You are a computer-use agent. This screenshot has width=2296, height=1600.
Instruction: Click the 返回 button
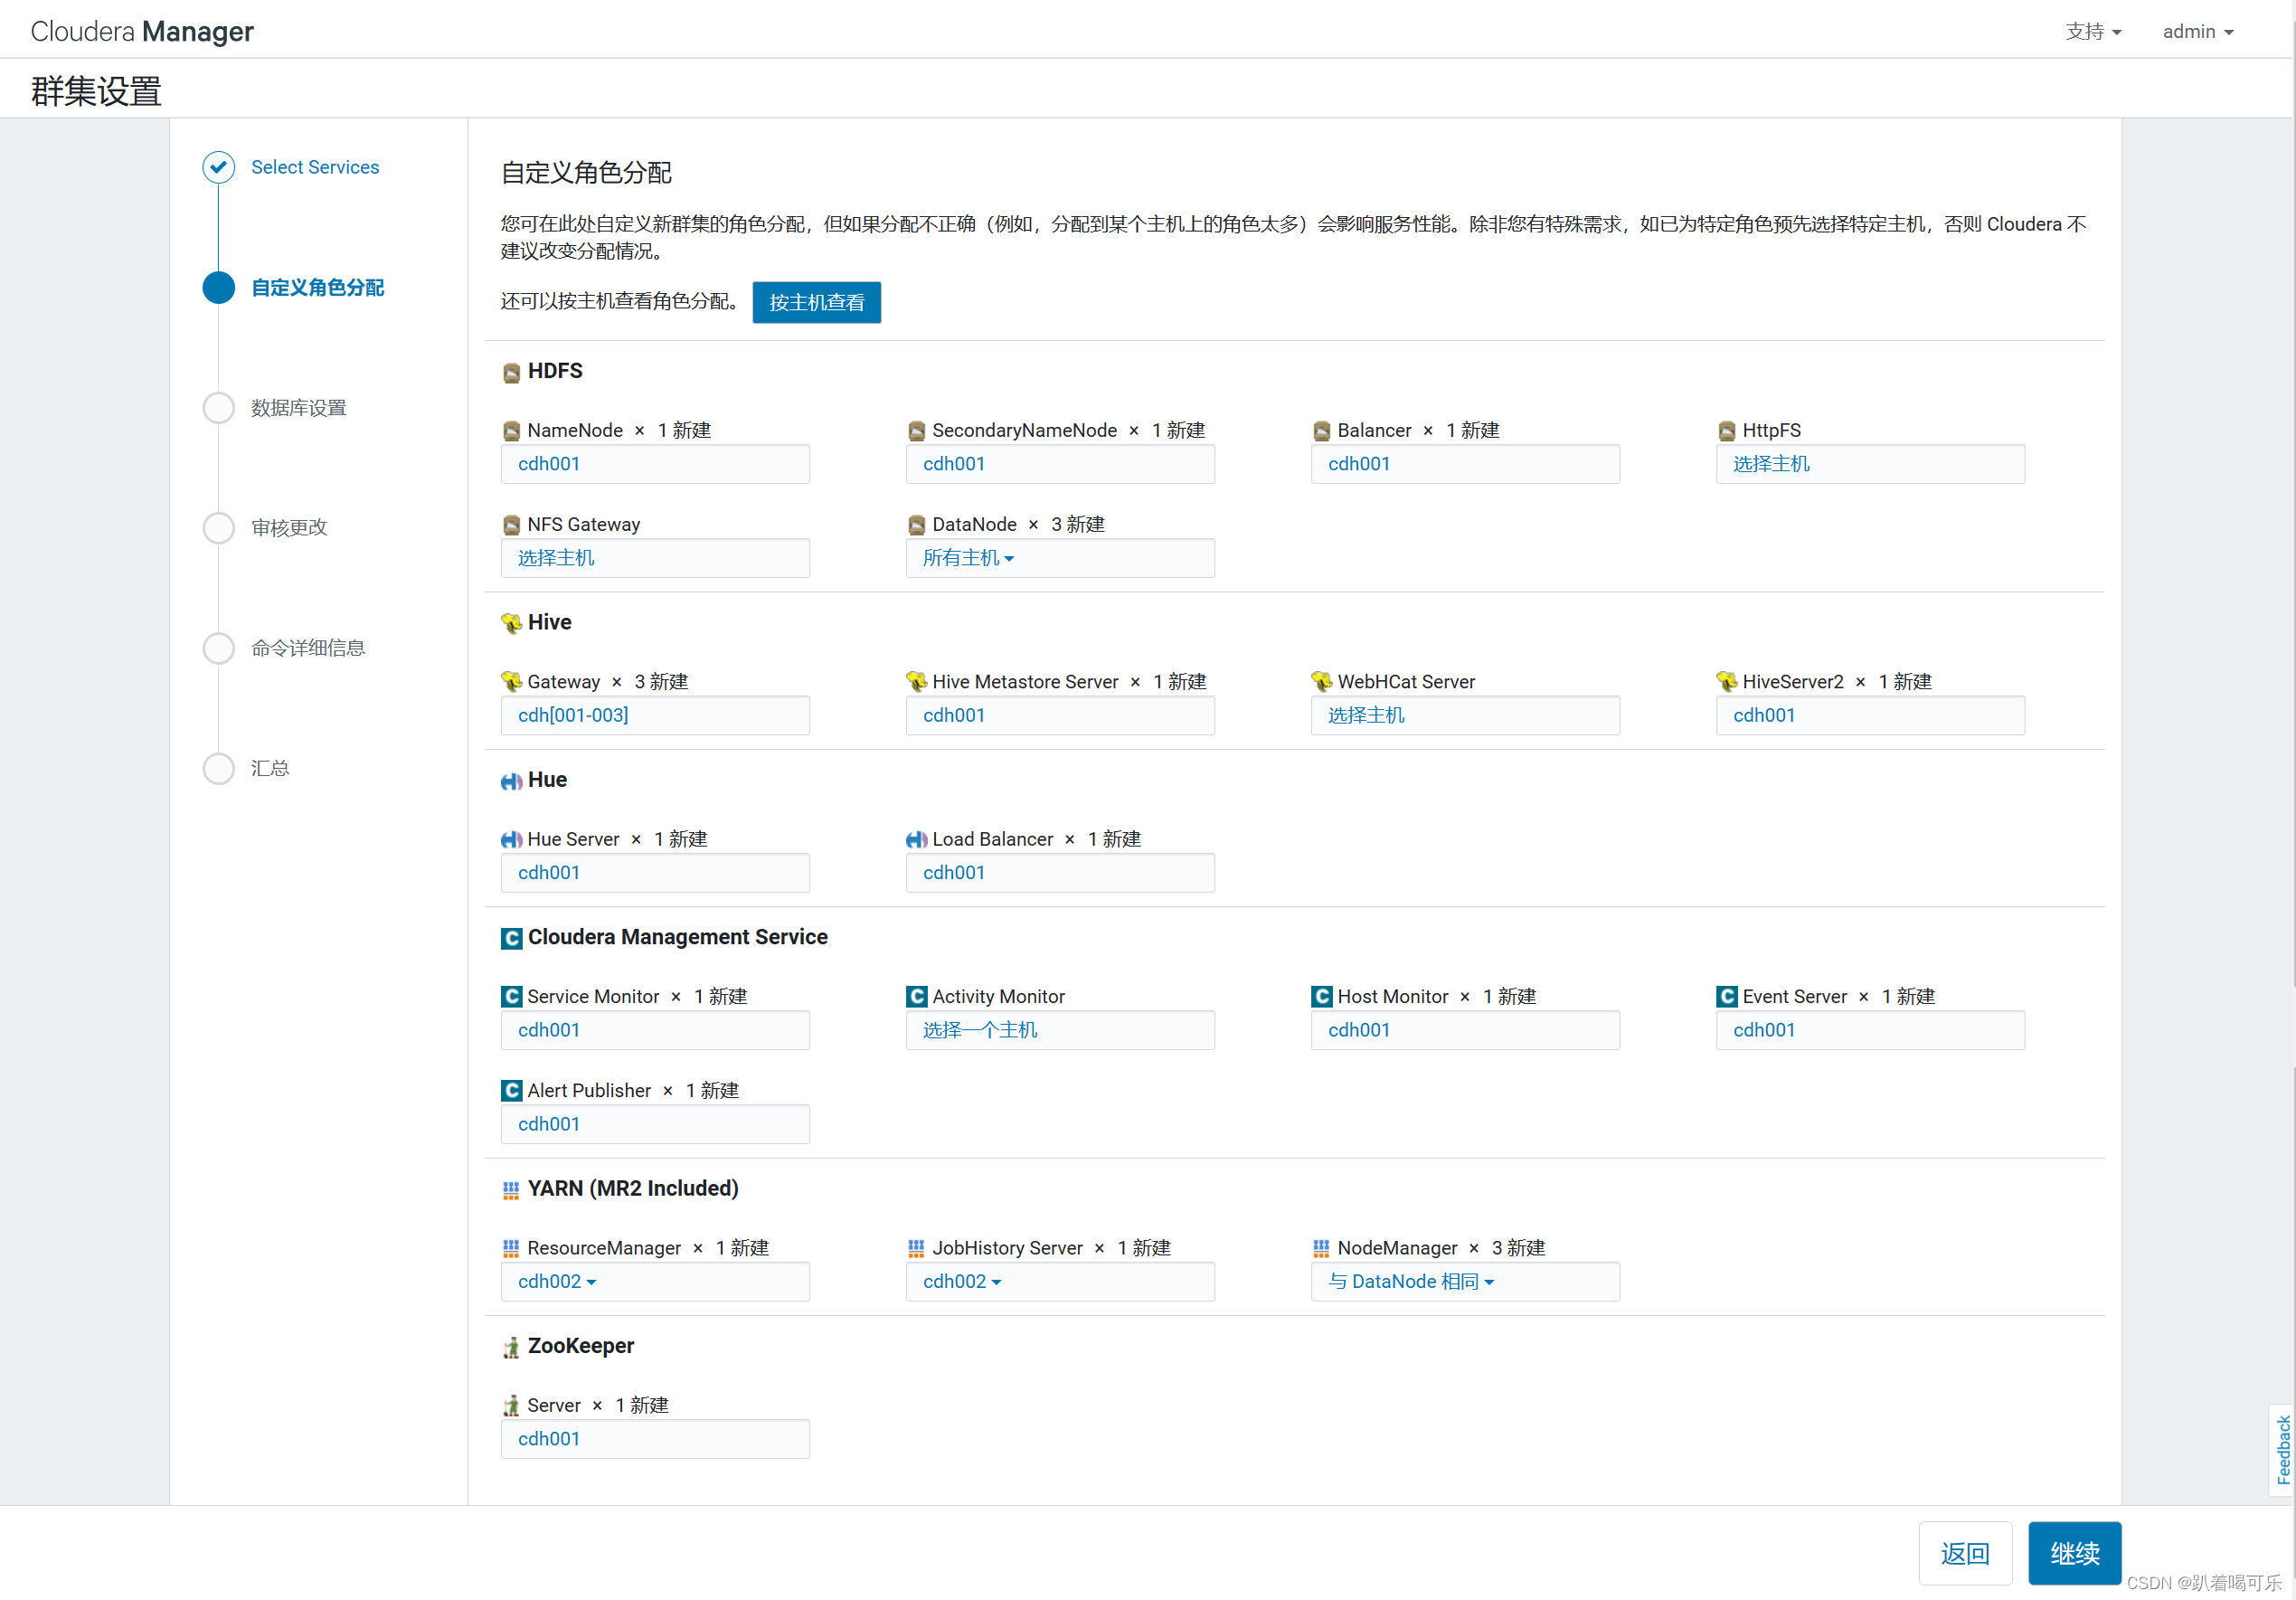click(x=1964, y=1553)
